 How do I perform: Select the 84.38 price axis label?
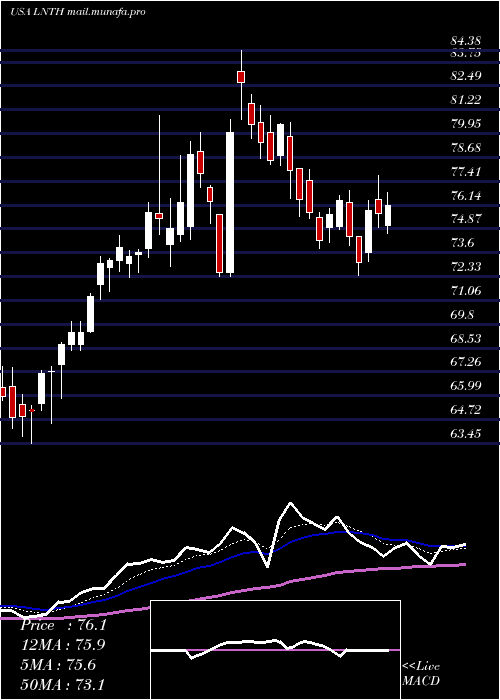466,42
